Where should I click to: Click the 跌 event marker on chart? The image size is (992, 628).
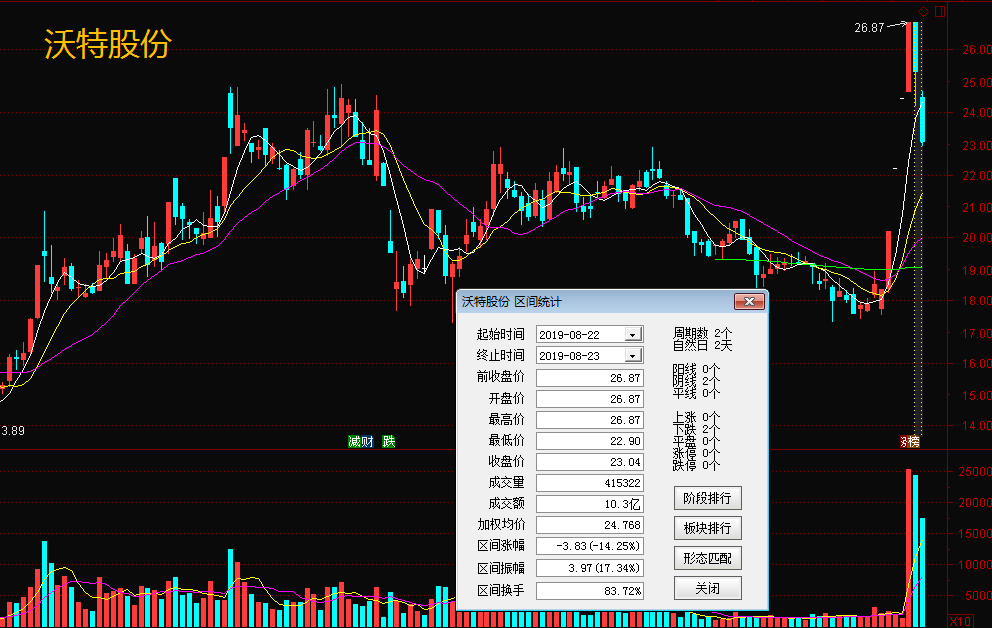point(388,441)
